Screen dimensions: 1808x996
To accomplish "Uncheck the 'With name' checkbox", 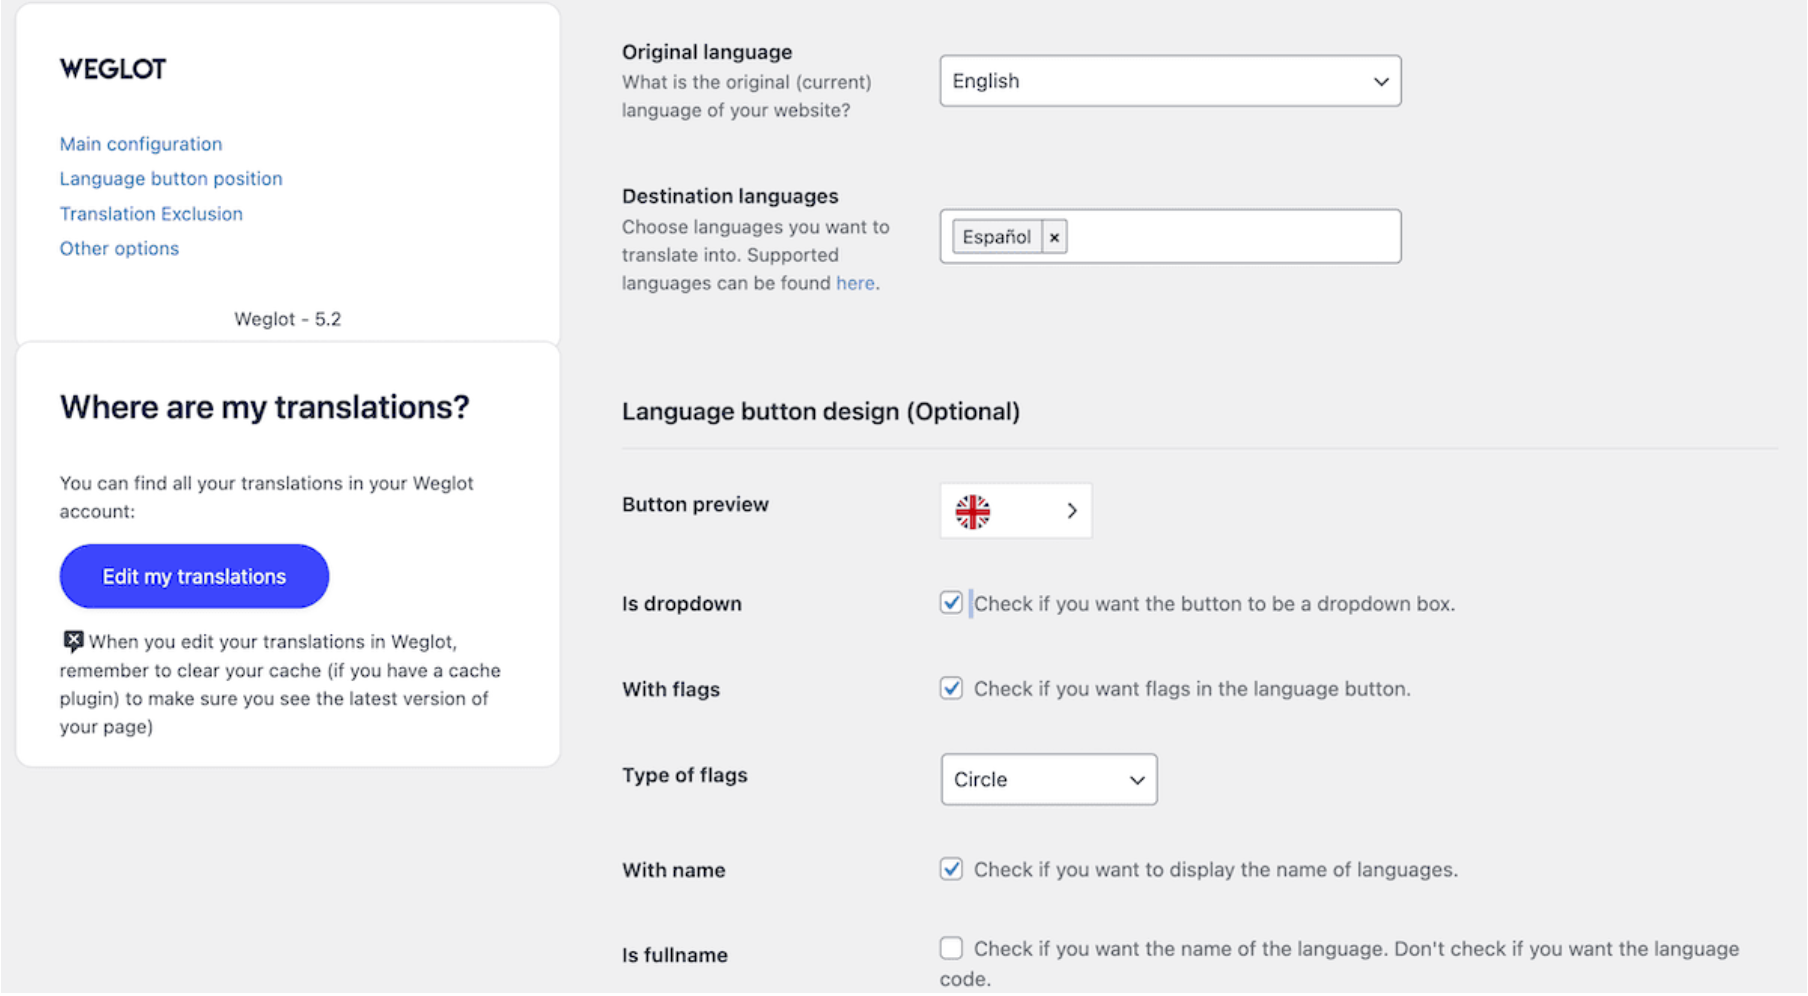I will [950, 869].
